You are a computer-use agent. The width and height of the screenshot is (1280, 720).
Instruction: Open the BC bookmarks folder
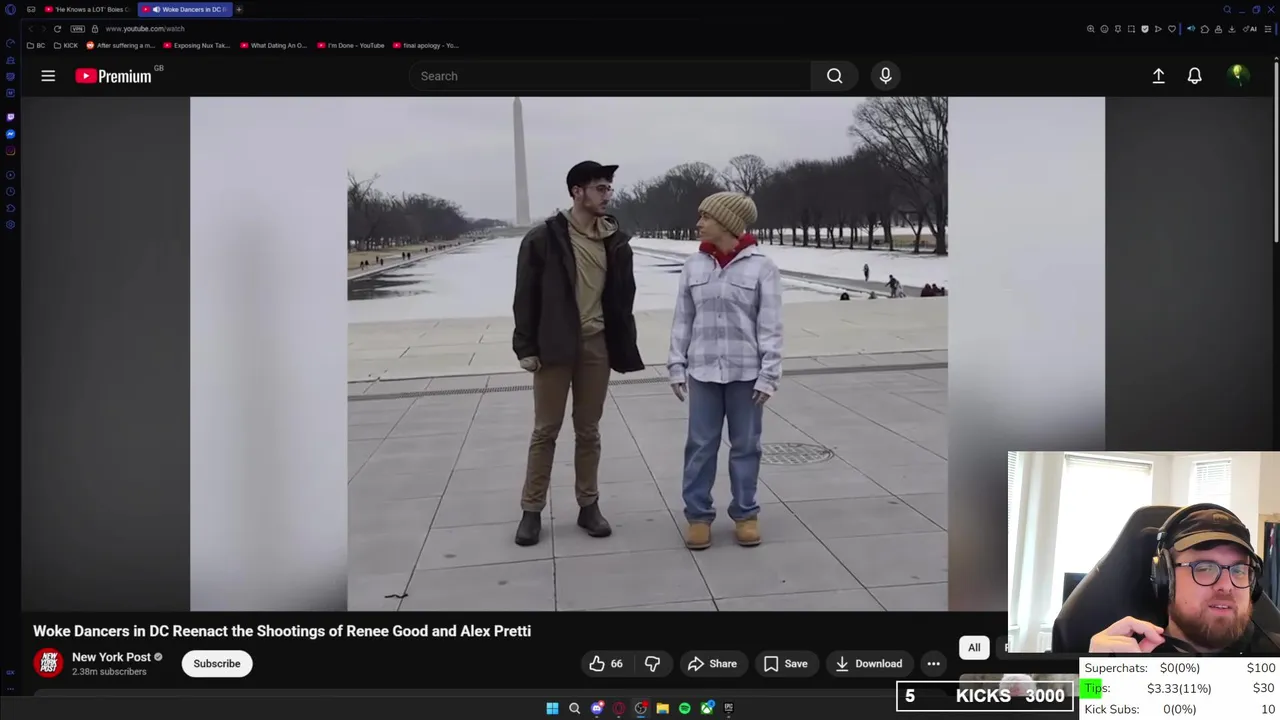(x=36, y=45)
